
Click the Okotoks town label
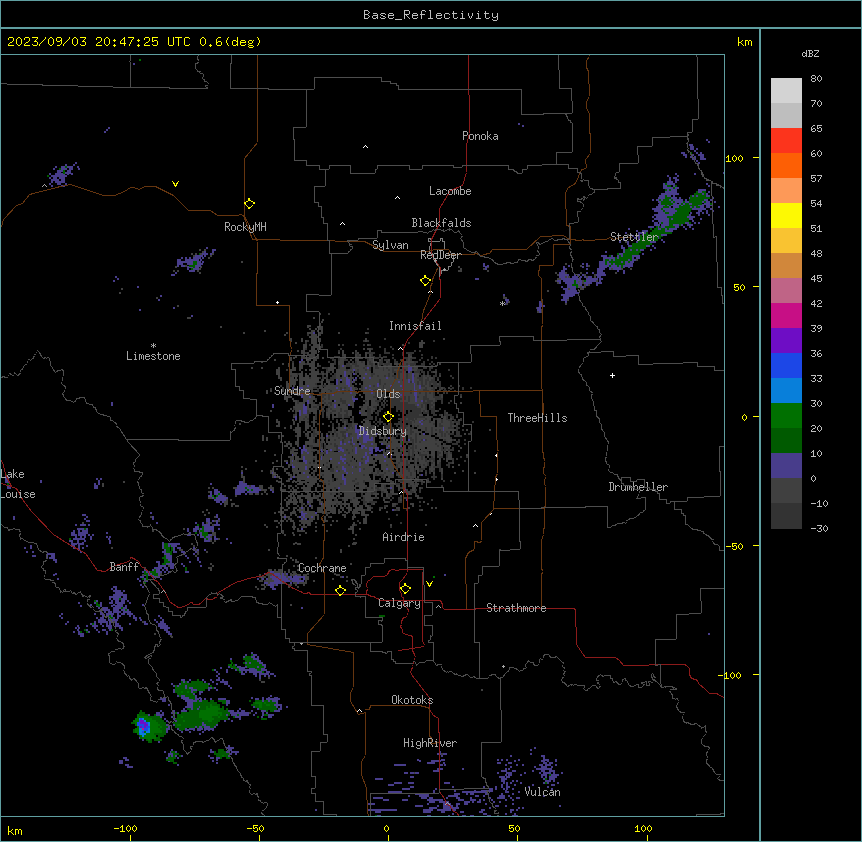(412, 700)
